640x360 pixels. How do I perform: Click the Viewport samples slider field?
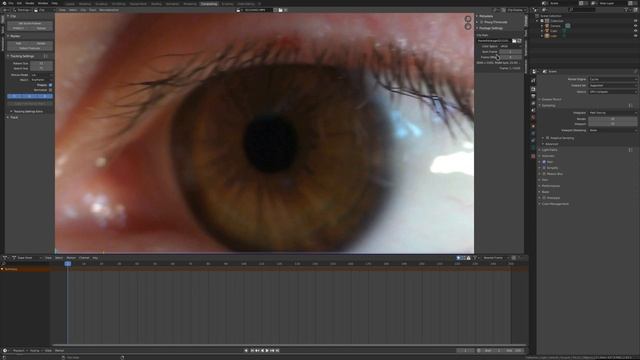[x=612, y=124]
